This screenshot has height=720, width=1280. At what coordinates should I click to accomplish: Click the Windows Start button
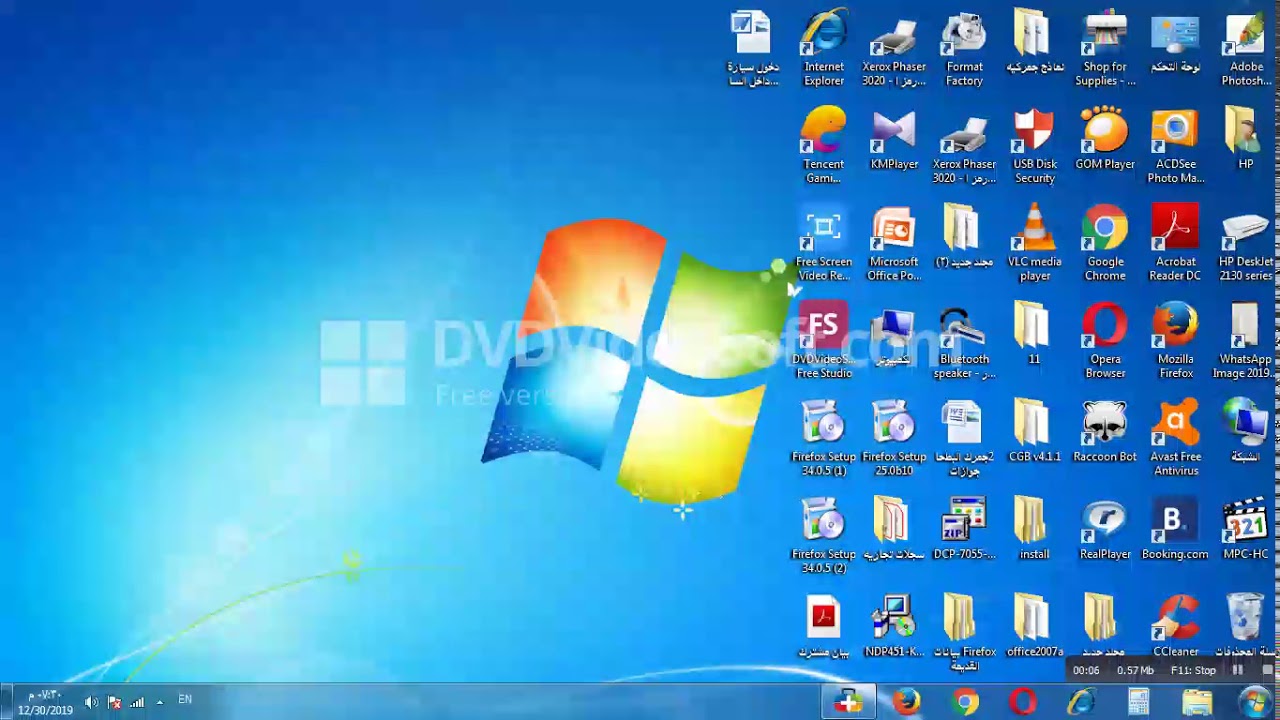tap(1255, 702)
